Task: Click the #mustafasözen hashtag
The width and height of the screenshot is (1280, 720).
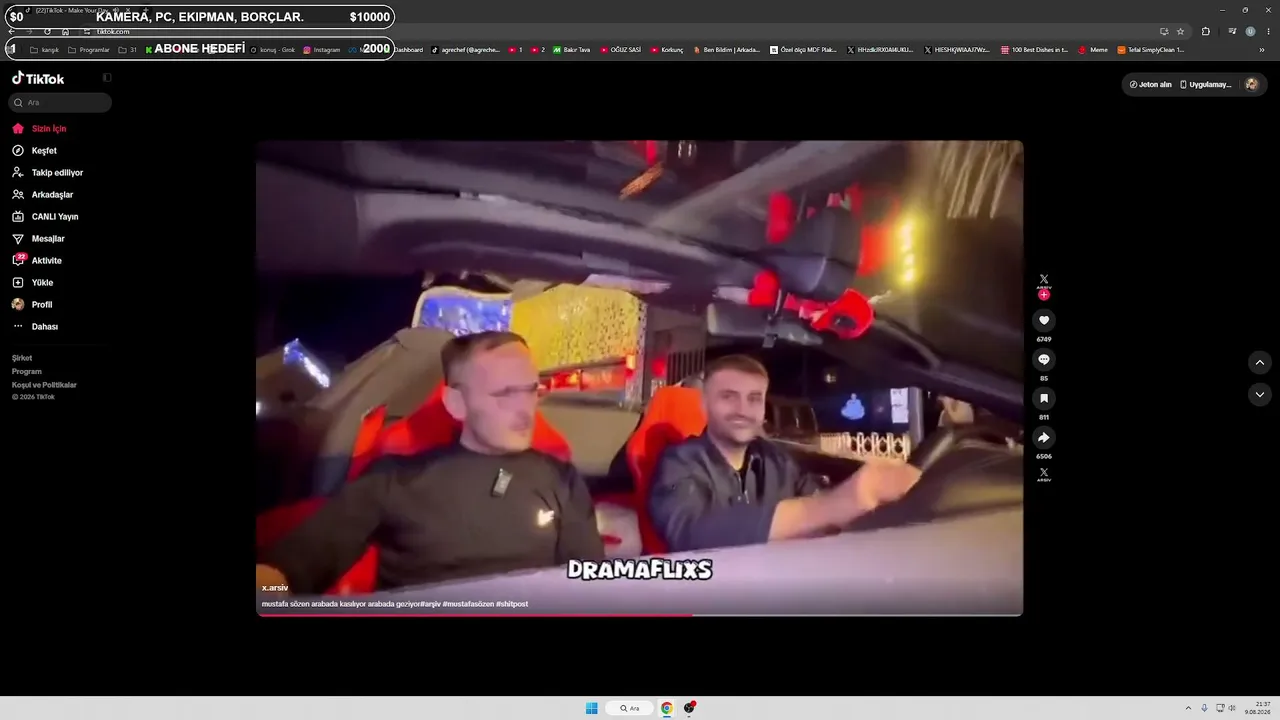Action: (x=468, y=604)
